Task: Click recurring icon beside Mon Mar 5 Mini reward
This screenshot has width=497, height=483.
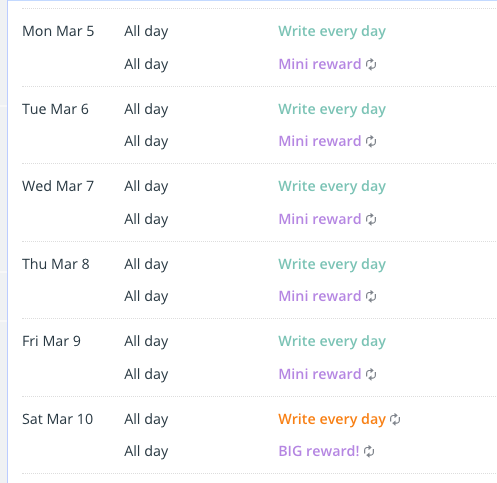Action: coord(371,64)
